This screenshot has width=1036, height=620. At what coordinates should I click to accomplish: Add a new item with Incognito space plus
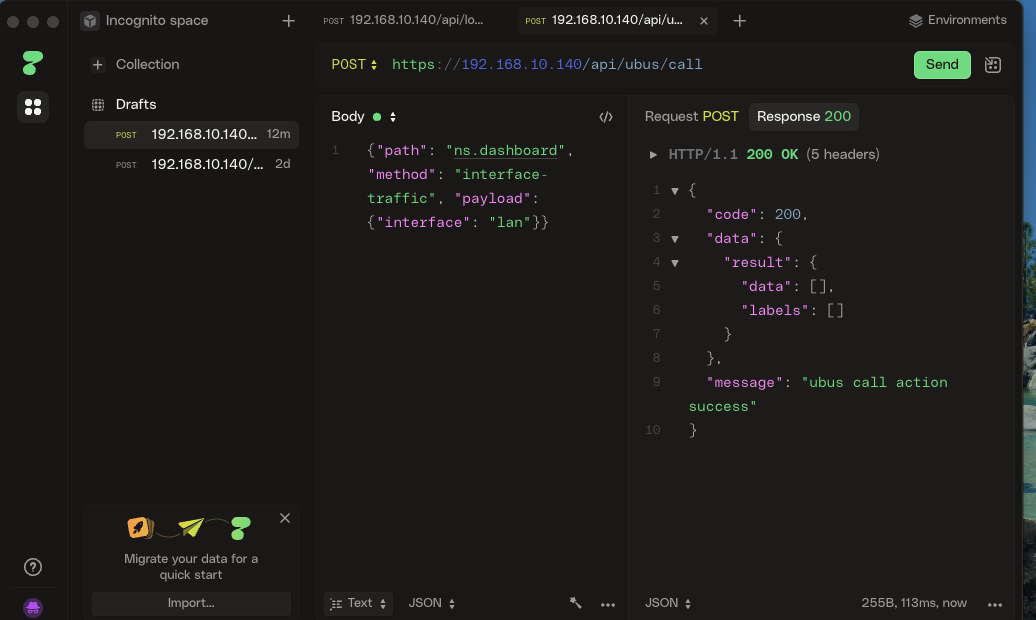click(288, 21)
